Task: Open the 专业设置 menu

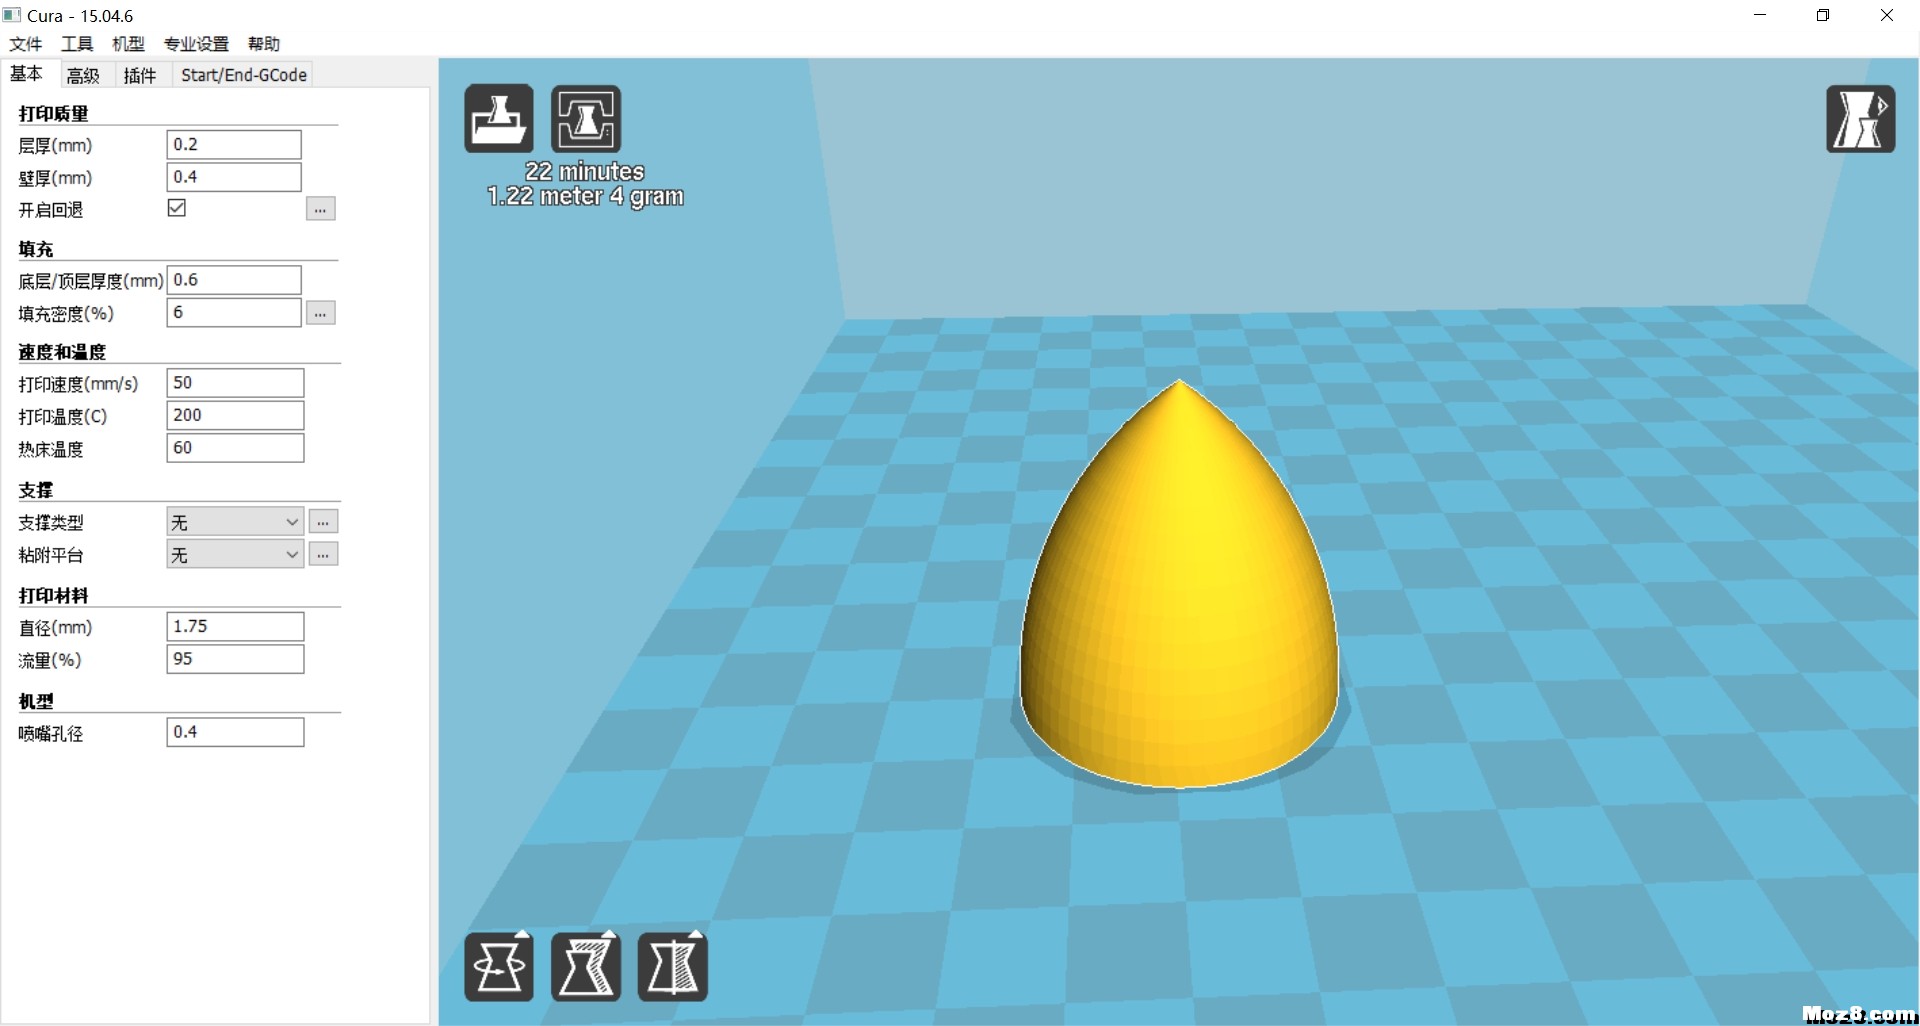Action: pyautogui.click(x=196, y=44)
